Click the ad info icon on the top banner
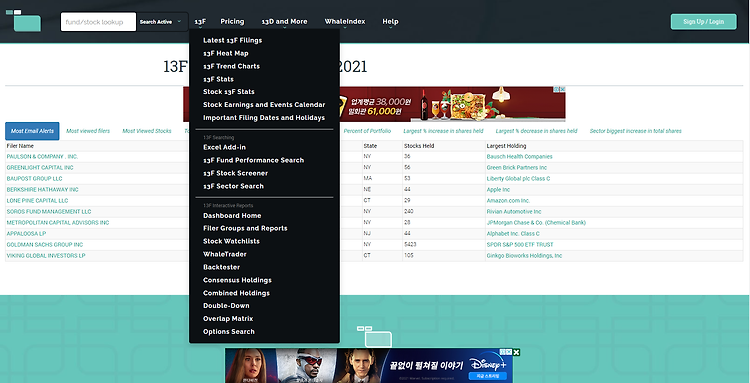Screen dimensions: 750x383 557,89
